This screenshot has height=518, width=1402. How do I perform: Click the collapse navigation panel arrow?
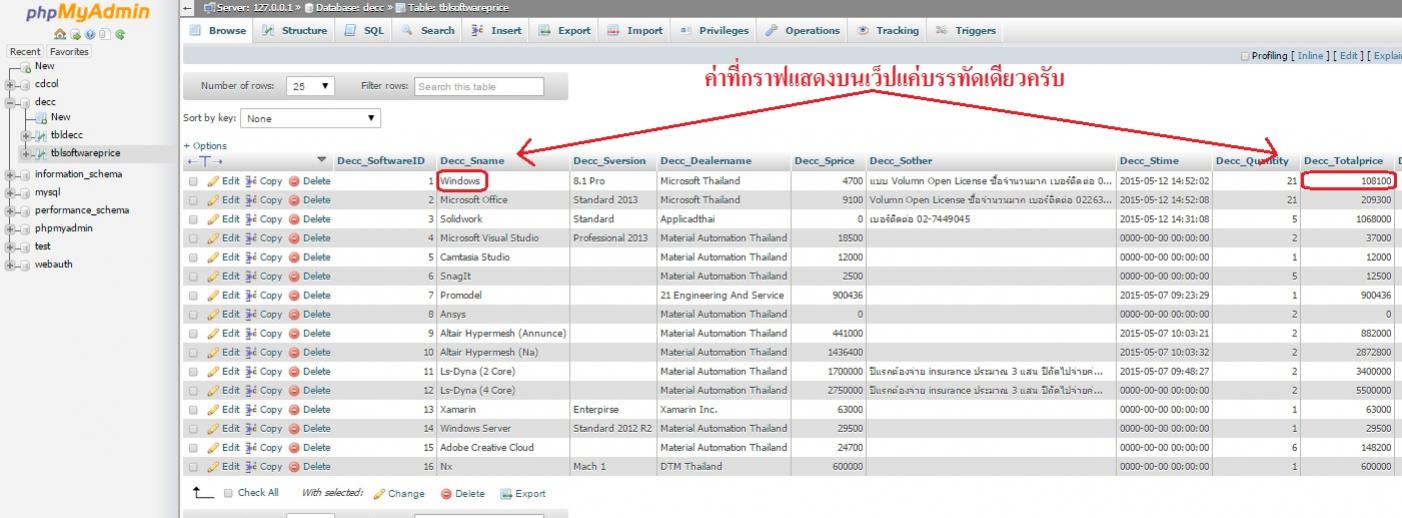189,8
